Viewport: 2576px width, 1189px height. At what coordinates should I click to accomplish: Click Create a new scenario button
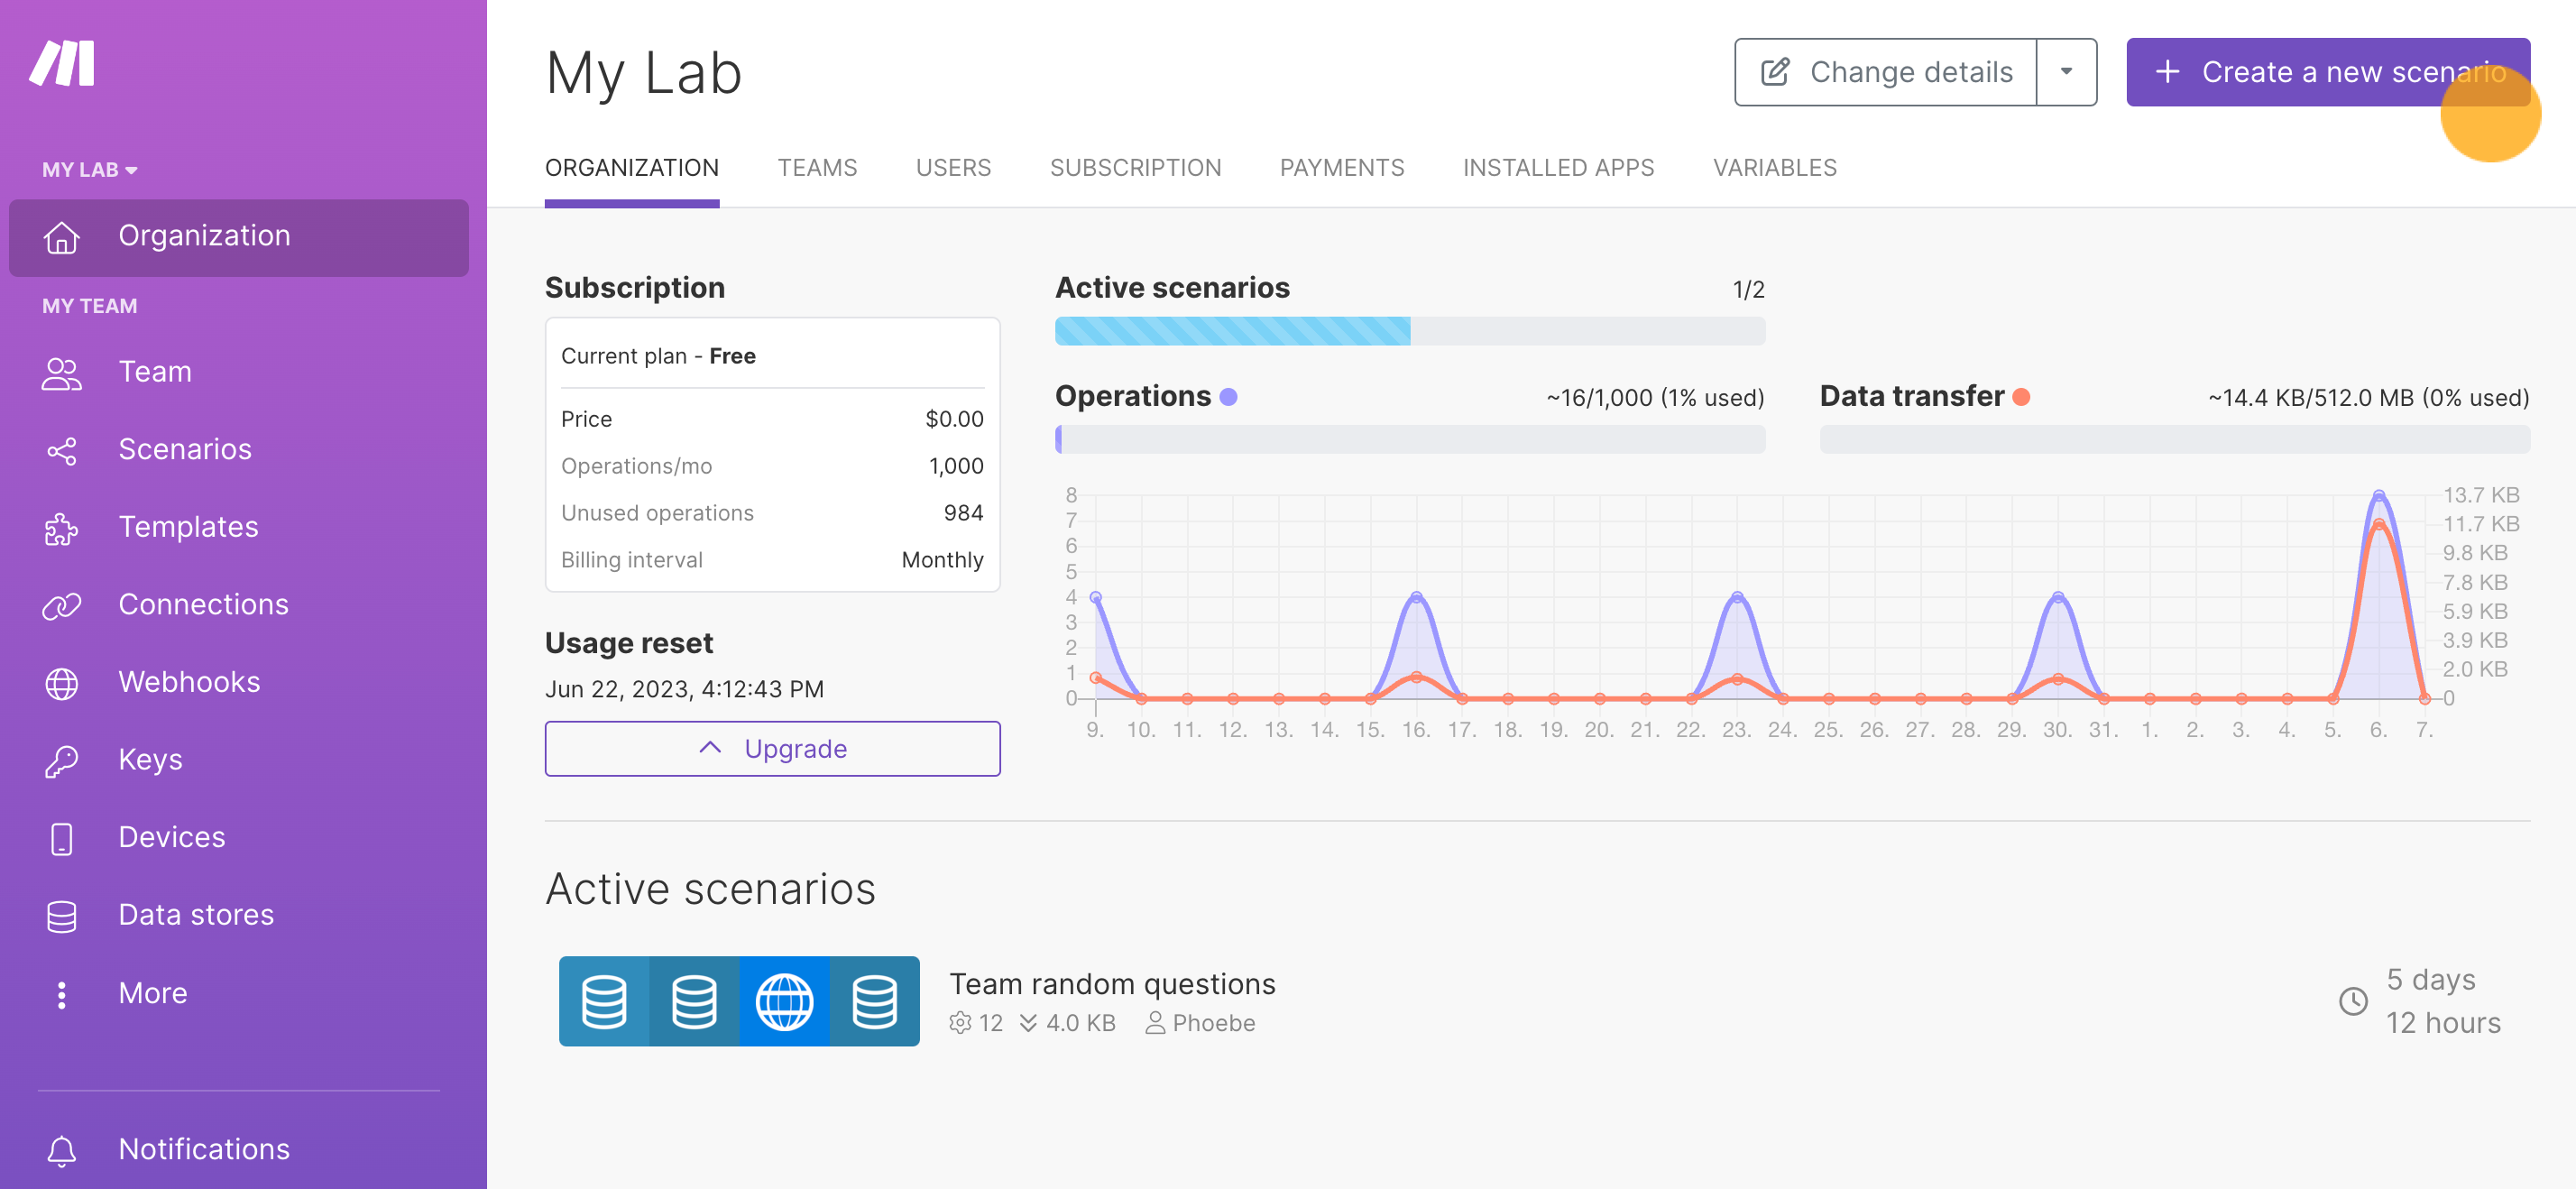(2328, 72)
